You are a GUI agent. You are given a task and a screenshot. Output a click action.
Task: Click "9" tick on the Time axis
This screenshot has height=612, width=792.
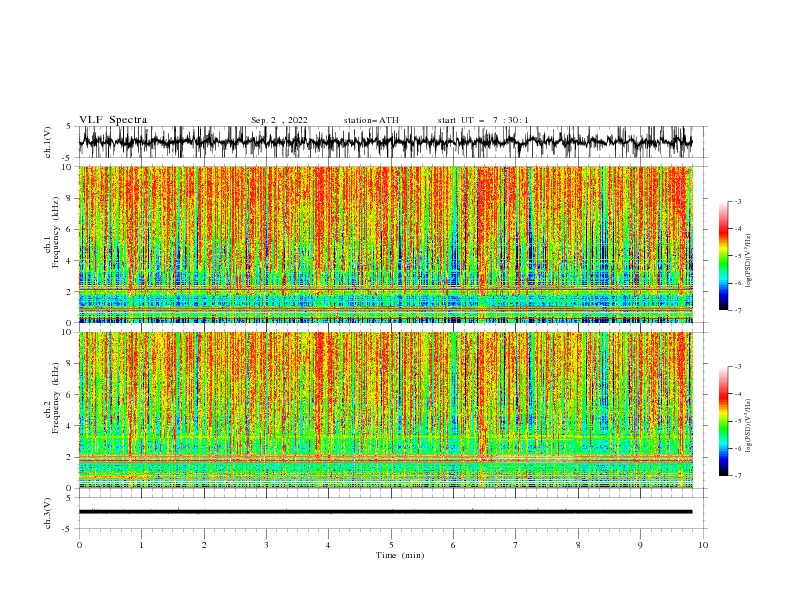coord(641,545)
